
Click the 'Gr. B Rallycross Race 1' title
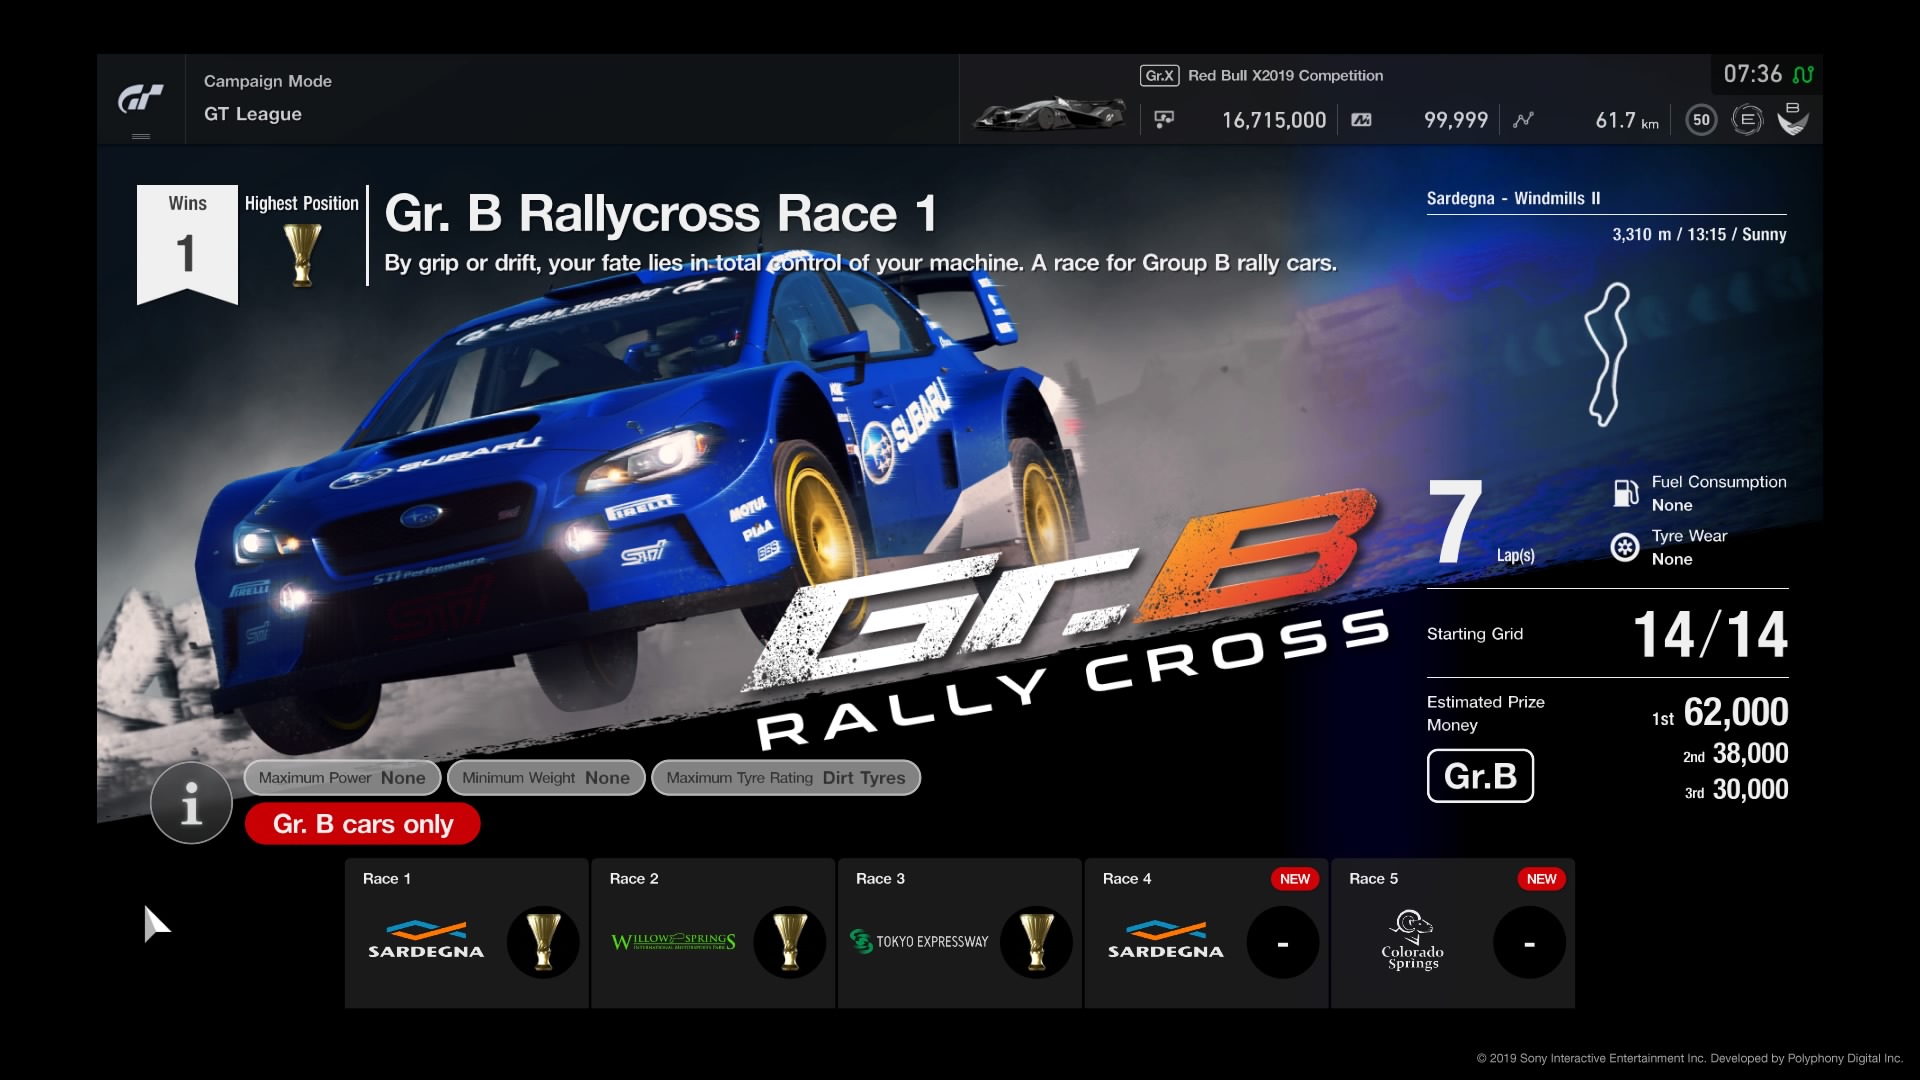pos(661,214)
